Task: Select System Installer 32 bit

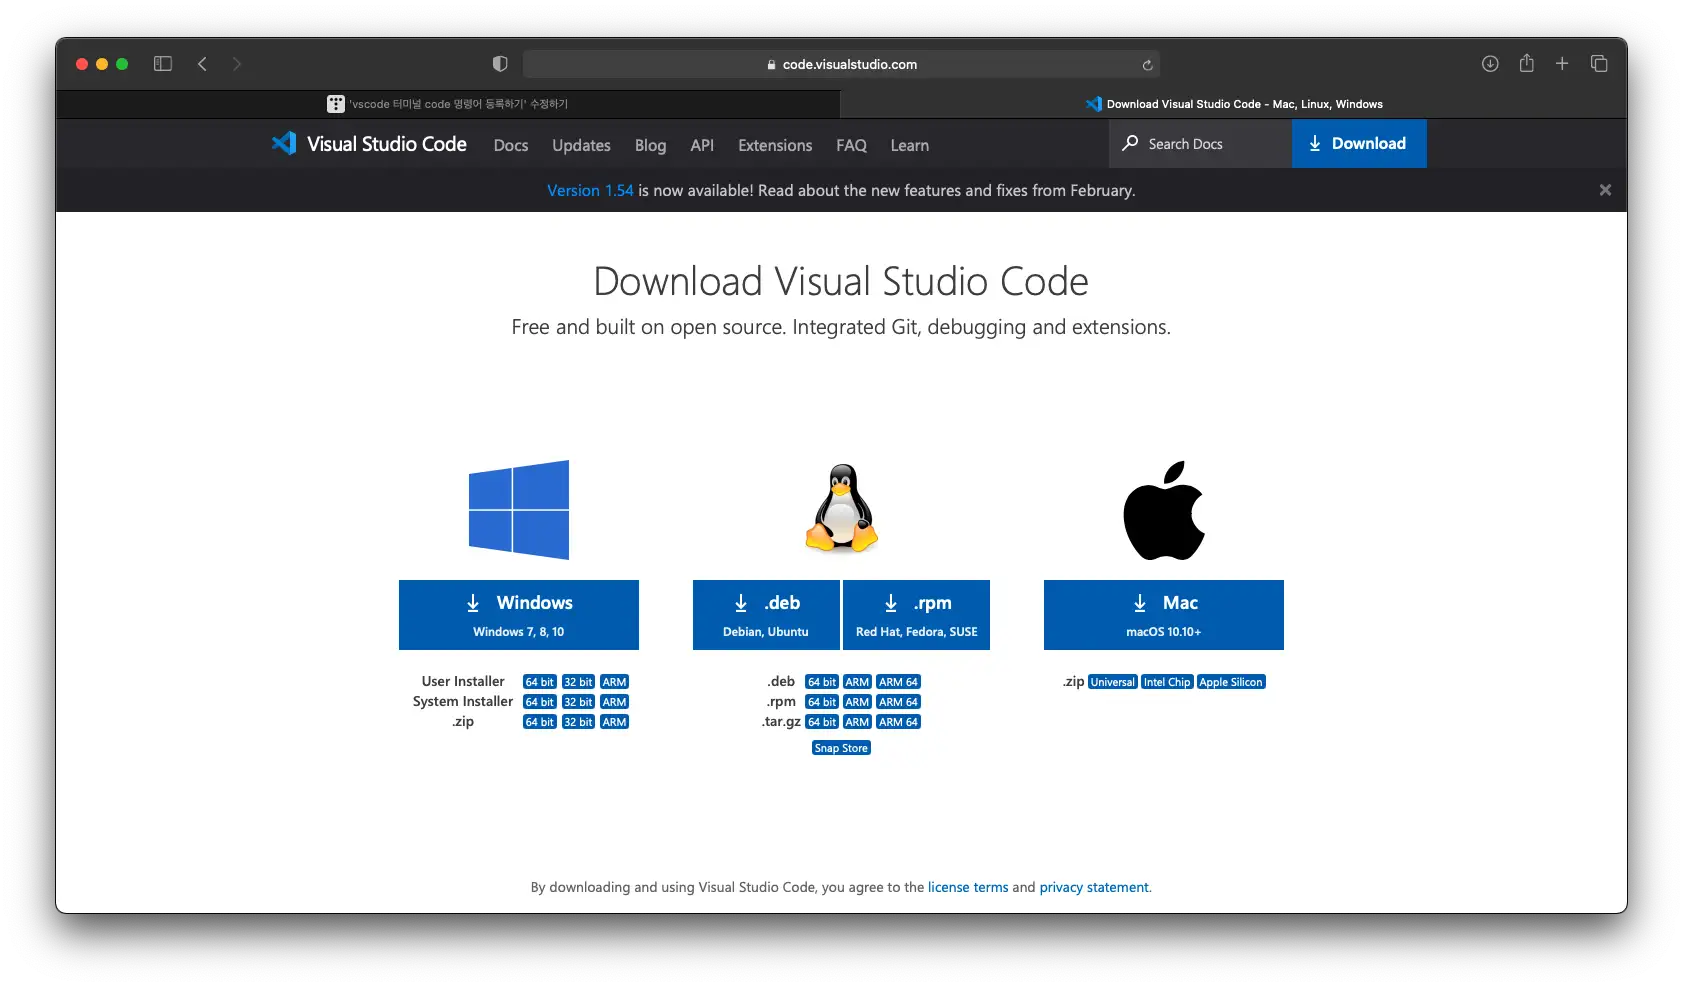Action: click(578, 702)
